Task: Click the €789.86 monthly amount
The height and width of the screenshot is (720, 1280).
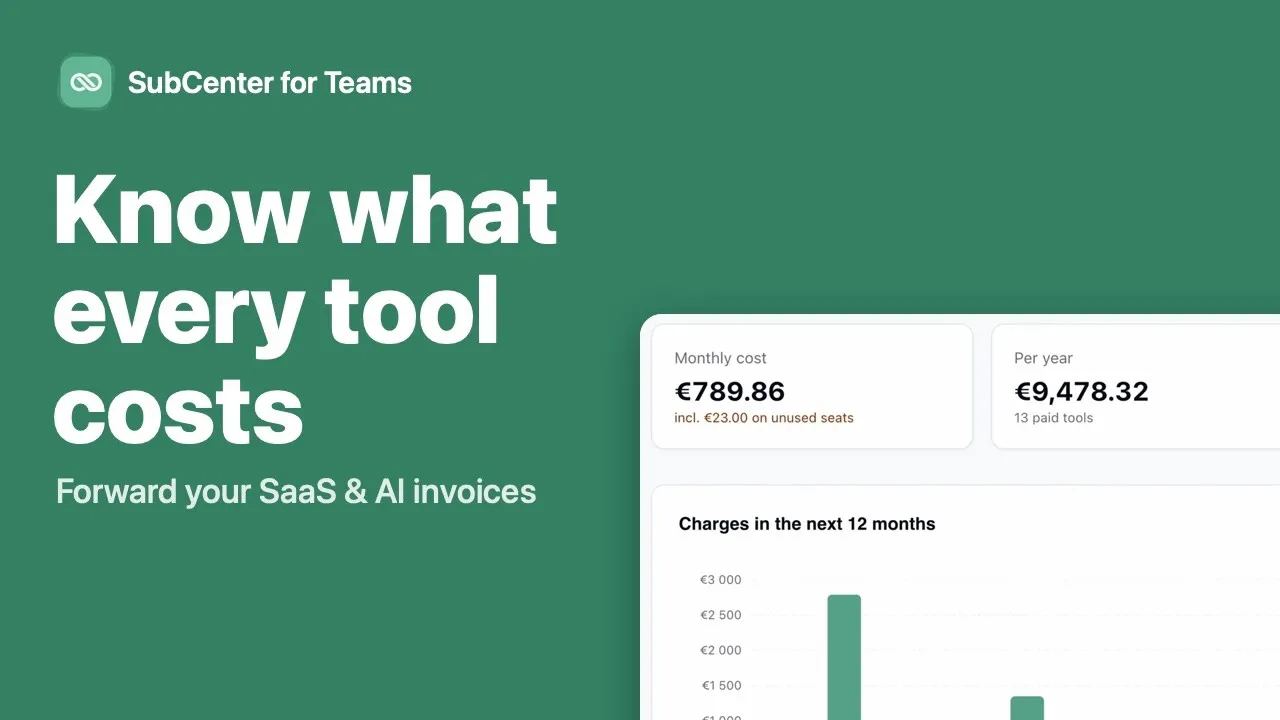Action: coord(730,391)
